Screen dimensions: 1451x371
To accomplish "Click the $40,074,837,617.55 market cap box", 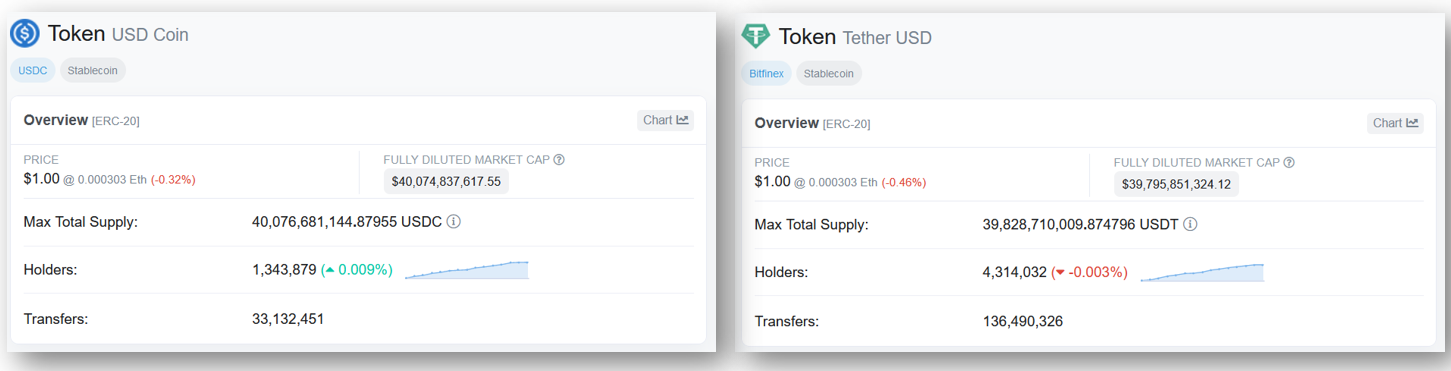I will 447,181.
